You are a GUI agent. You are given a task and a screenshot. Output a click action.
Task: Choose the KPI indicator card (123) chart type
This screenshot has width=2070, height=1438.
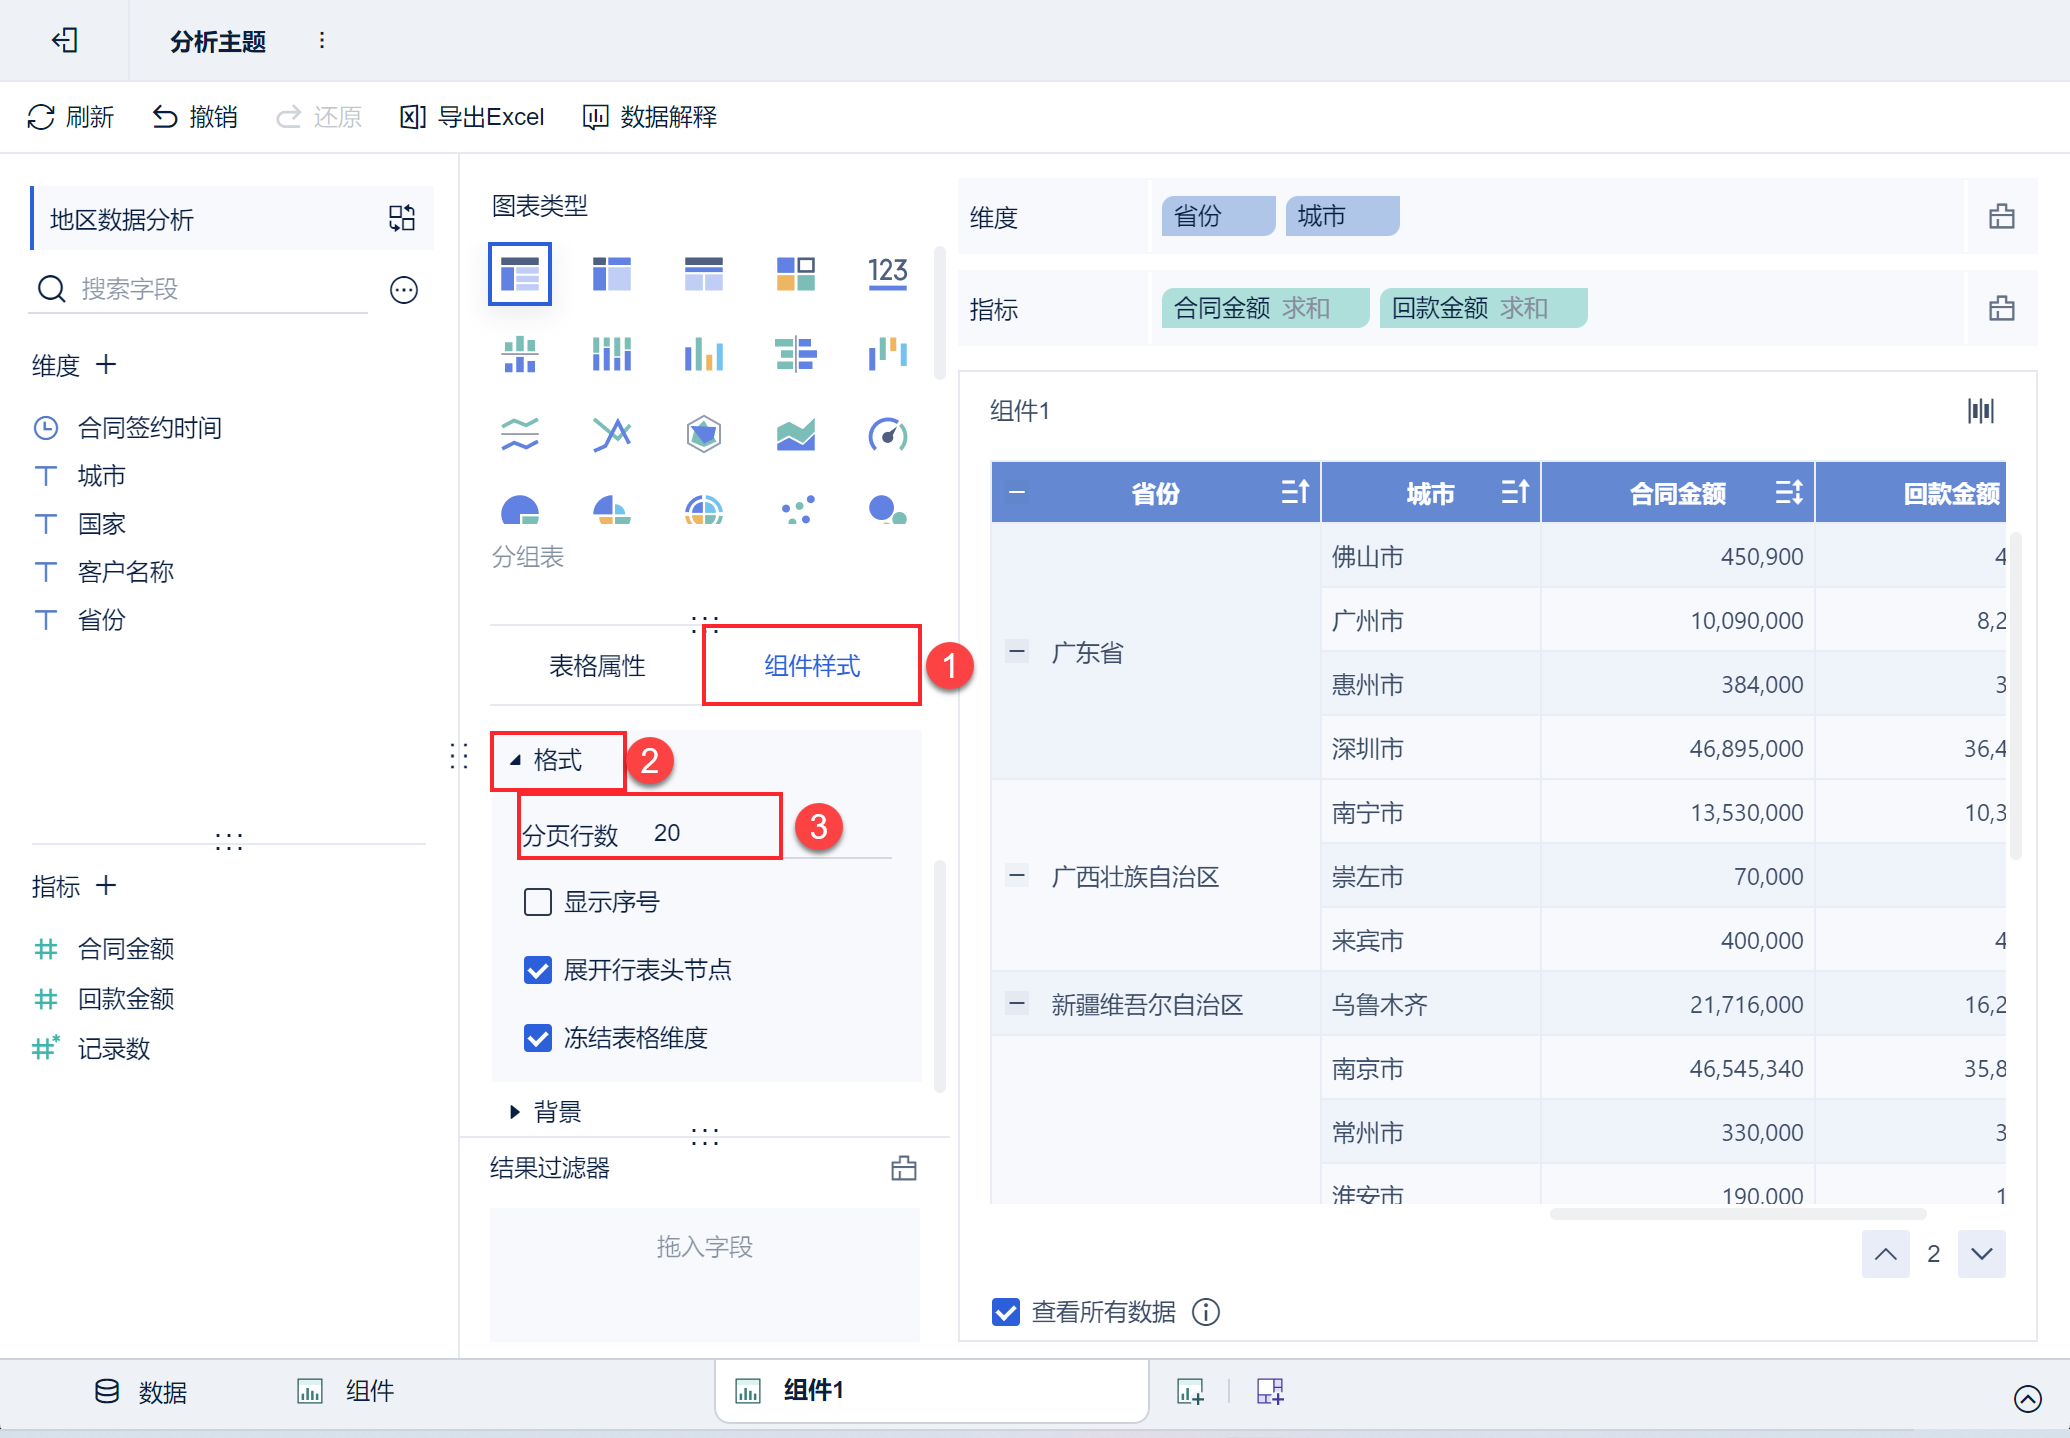pos(887,272)
